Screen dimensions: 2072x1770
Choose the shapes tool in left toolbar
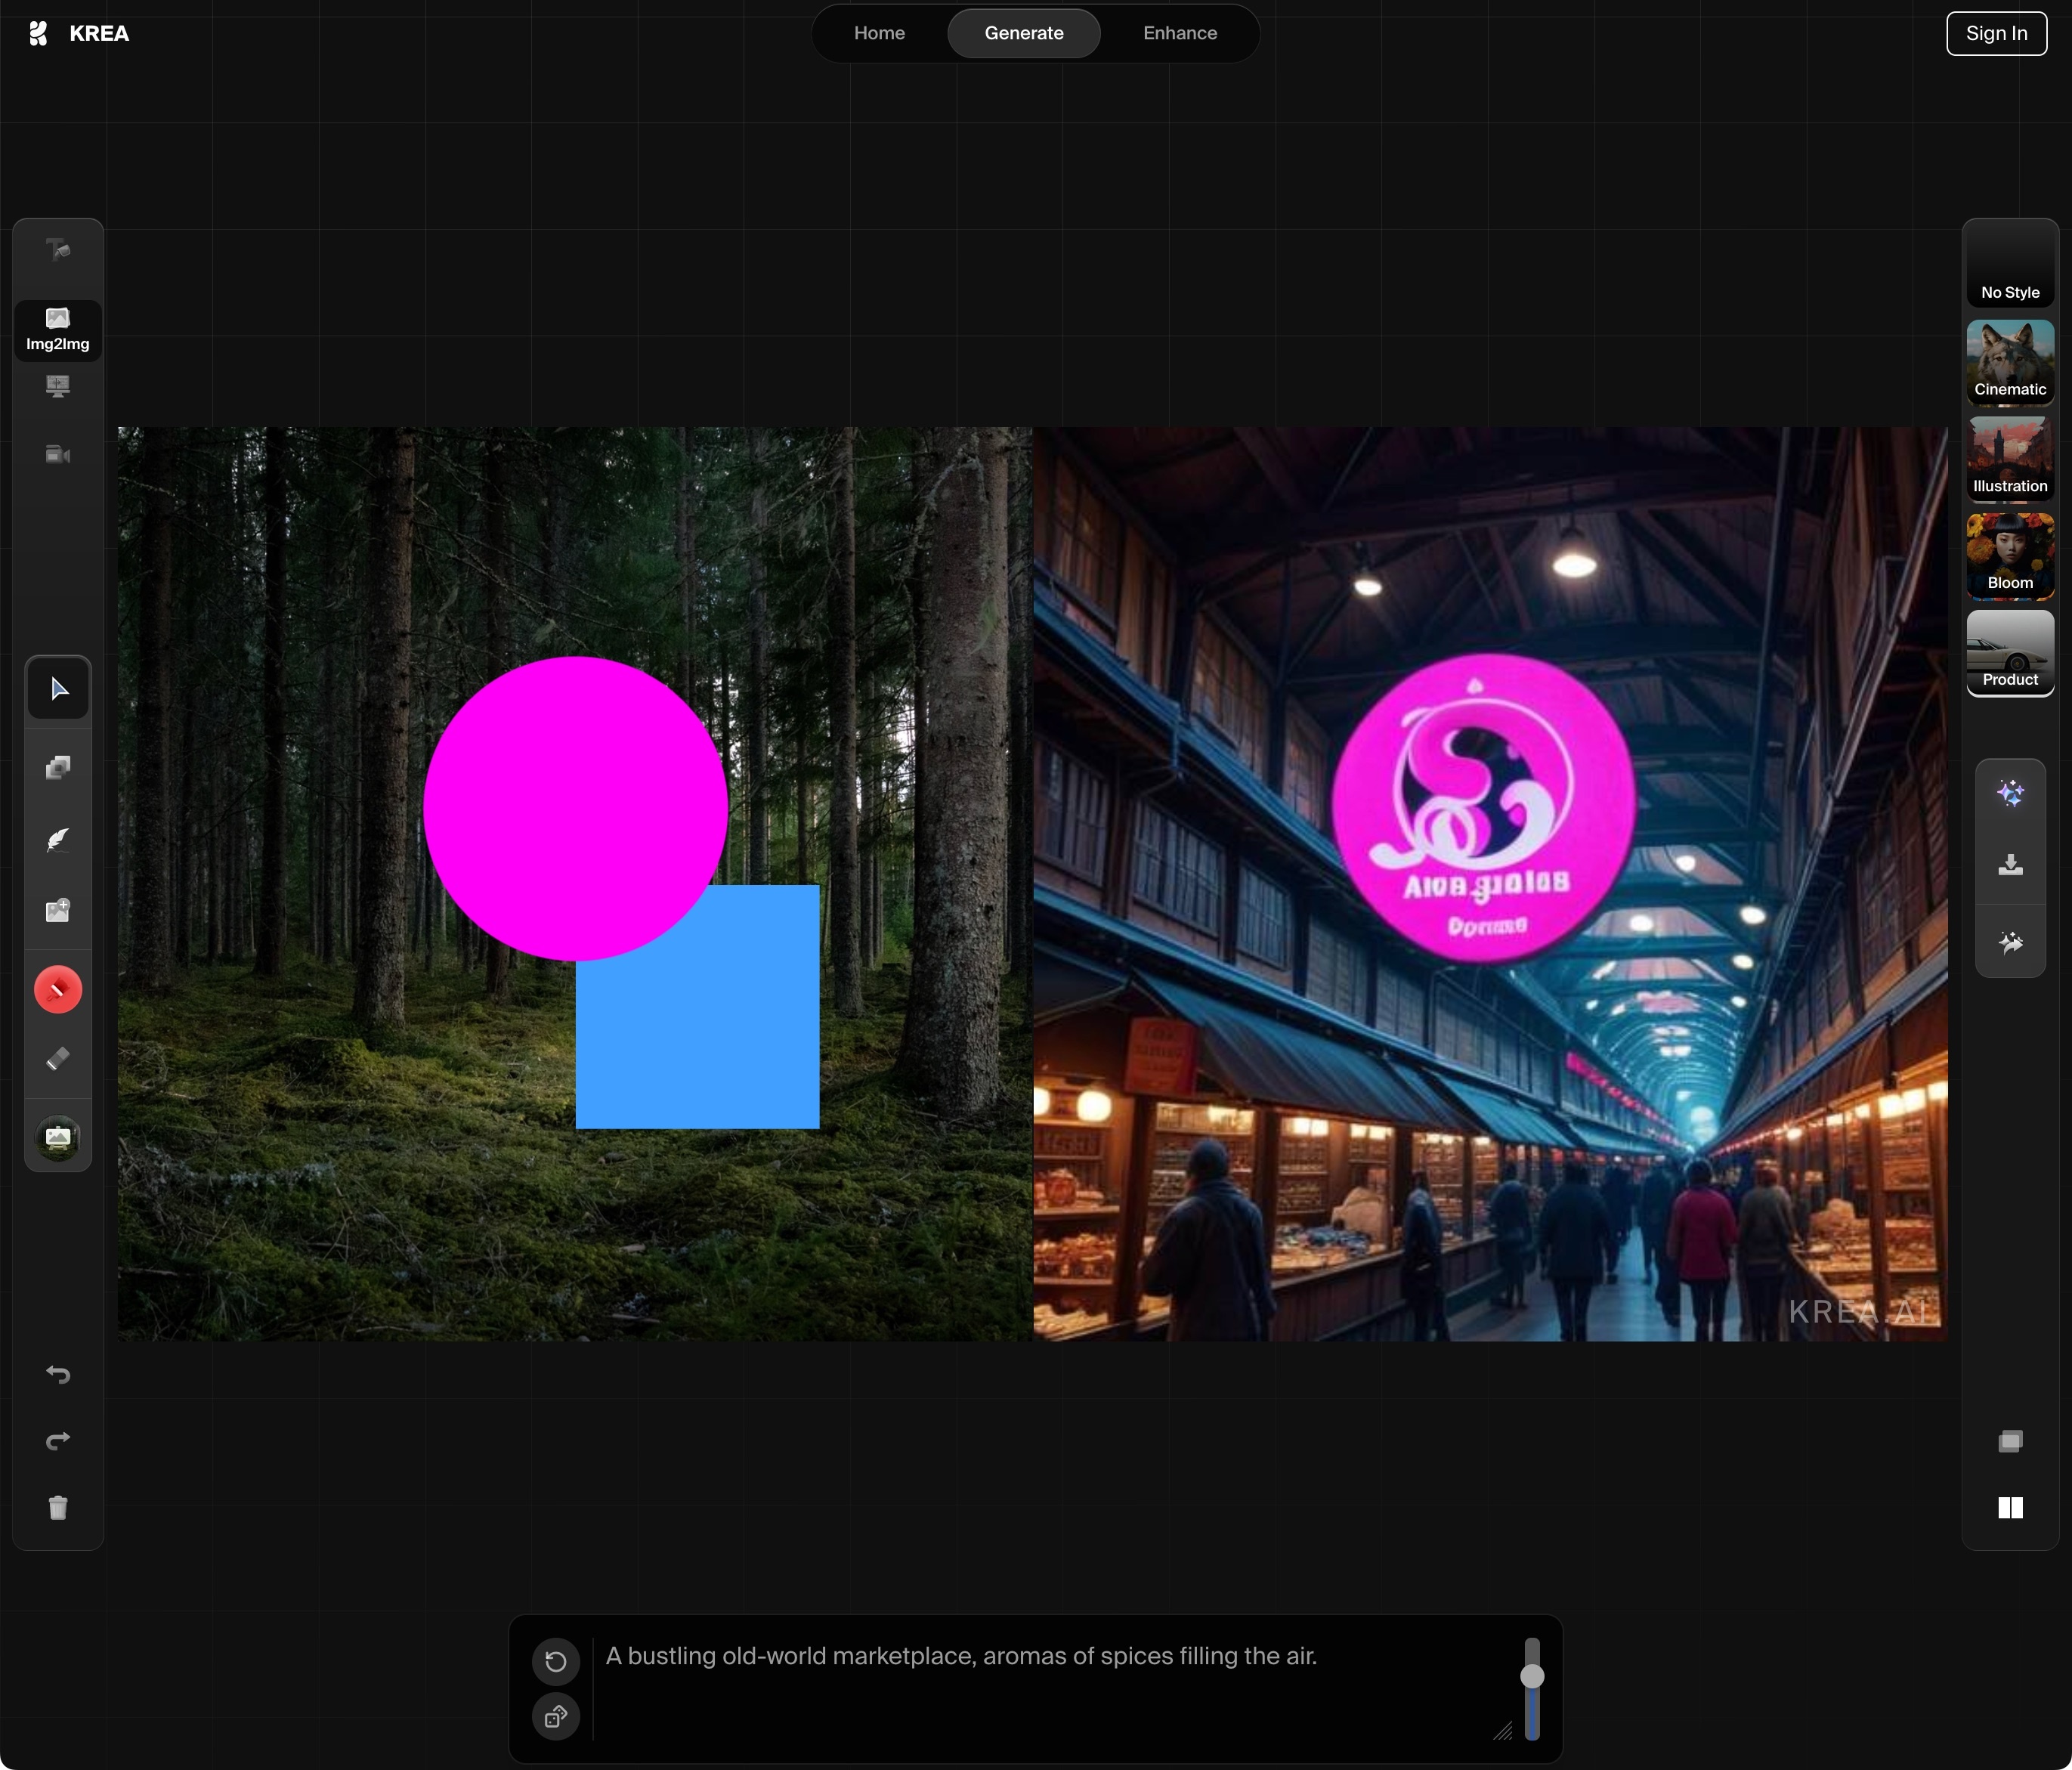[58, 768]
